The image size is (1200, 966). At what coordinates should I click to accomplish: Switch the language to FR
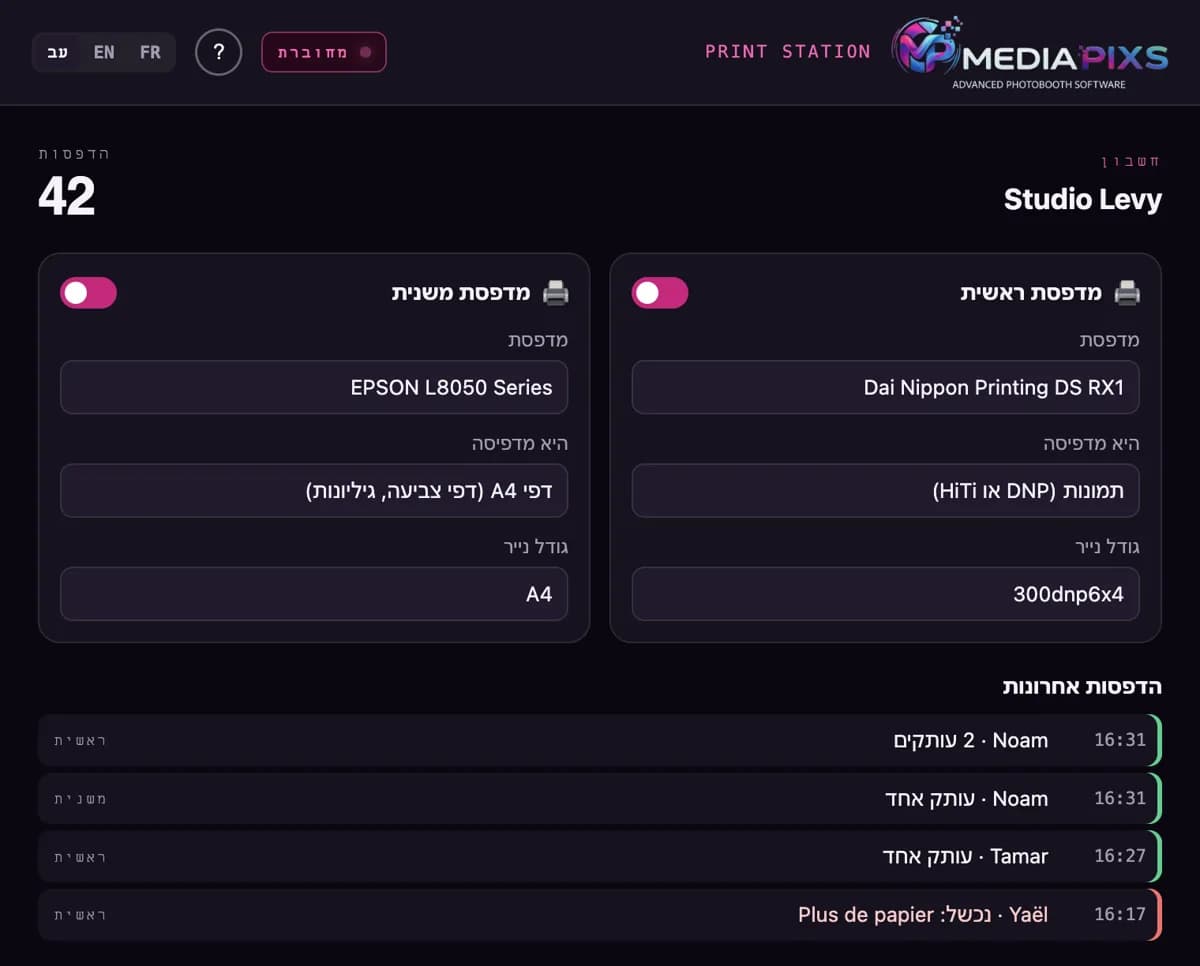click(150, 52)
